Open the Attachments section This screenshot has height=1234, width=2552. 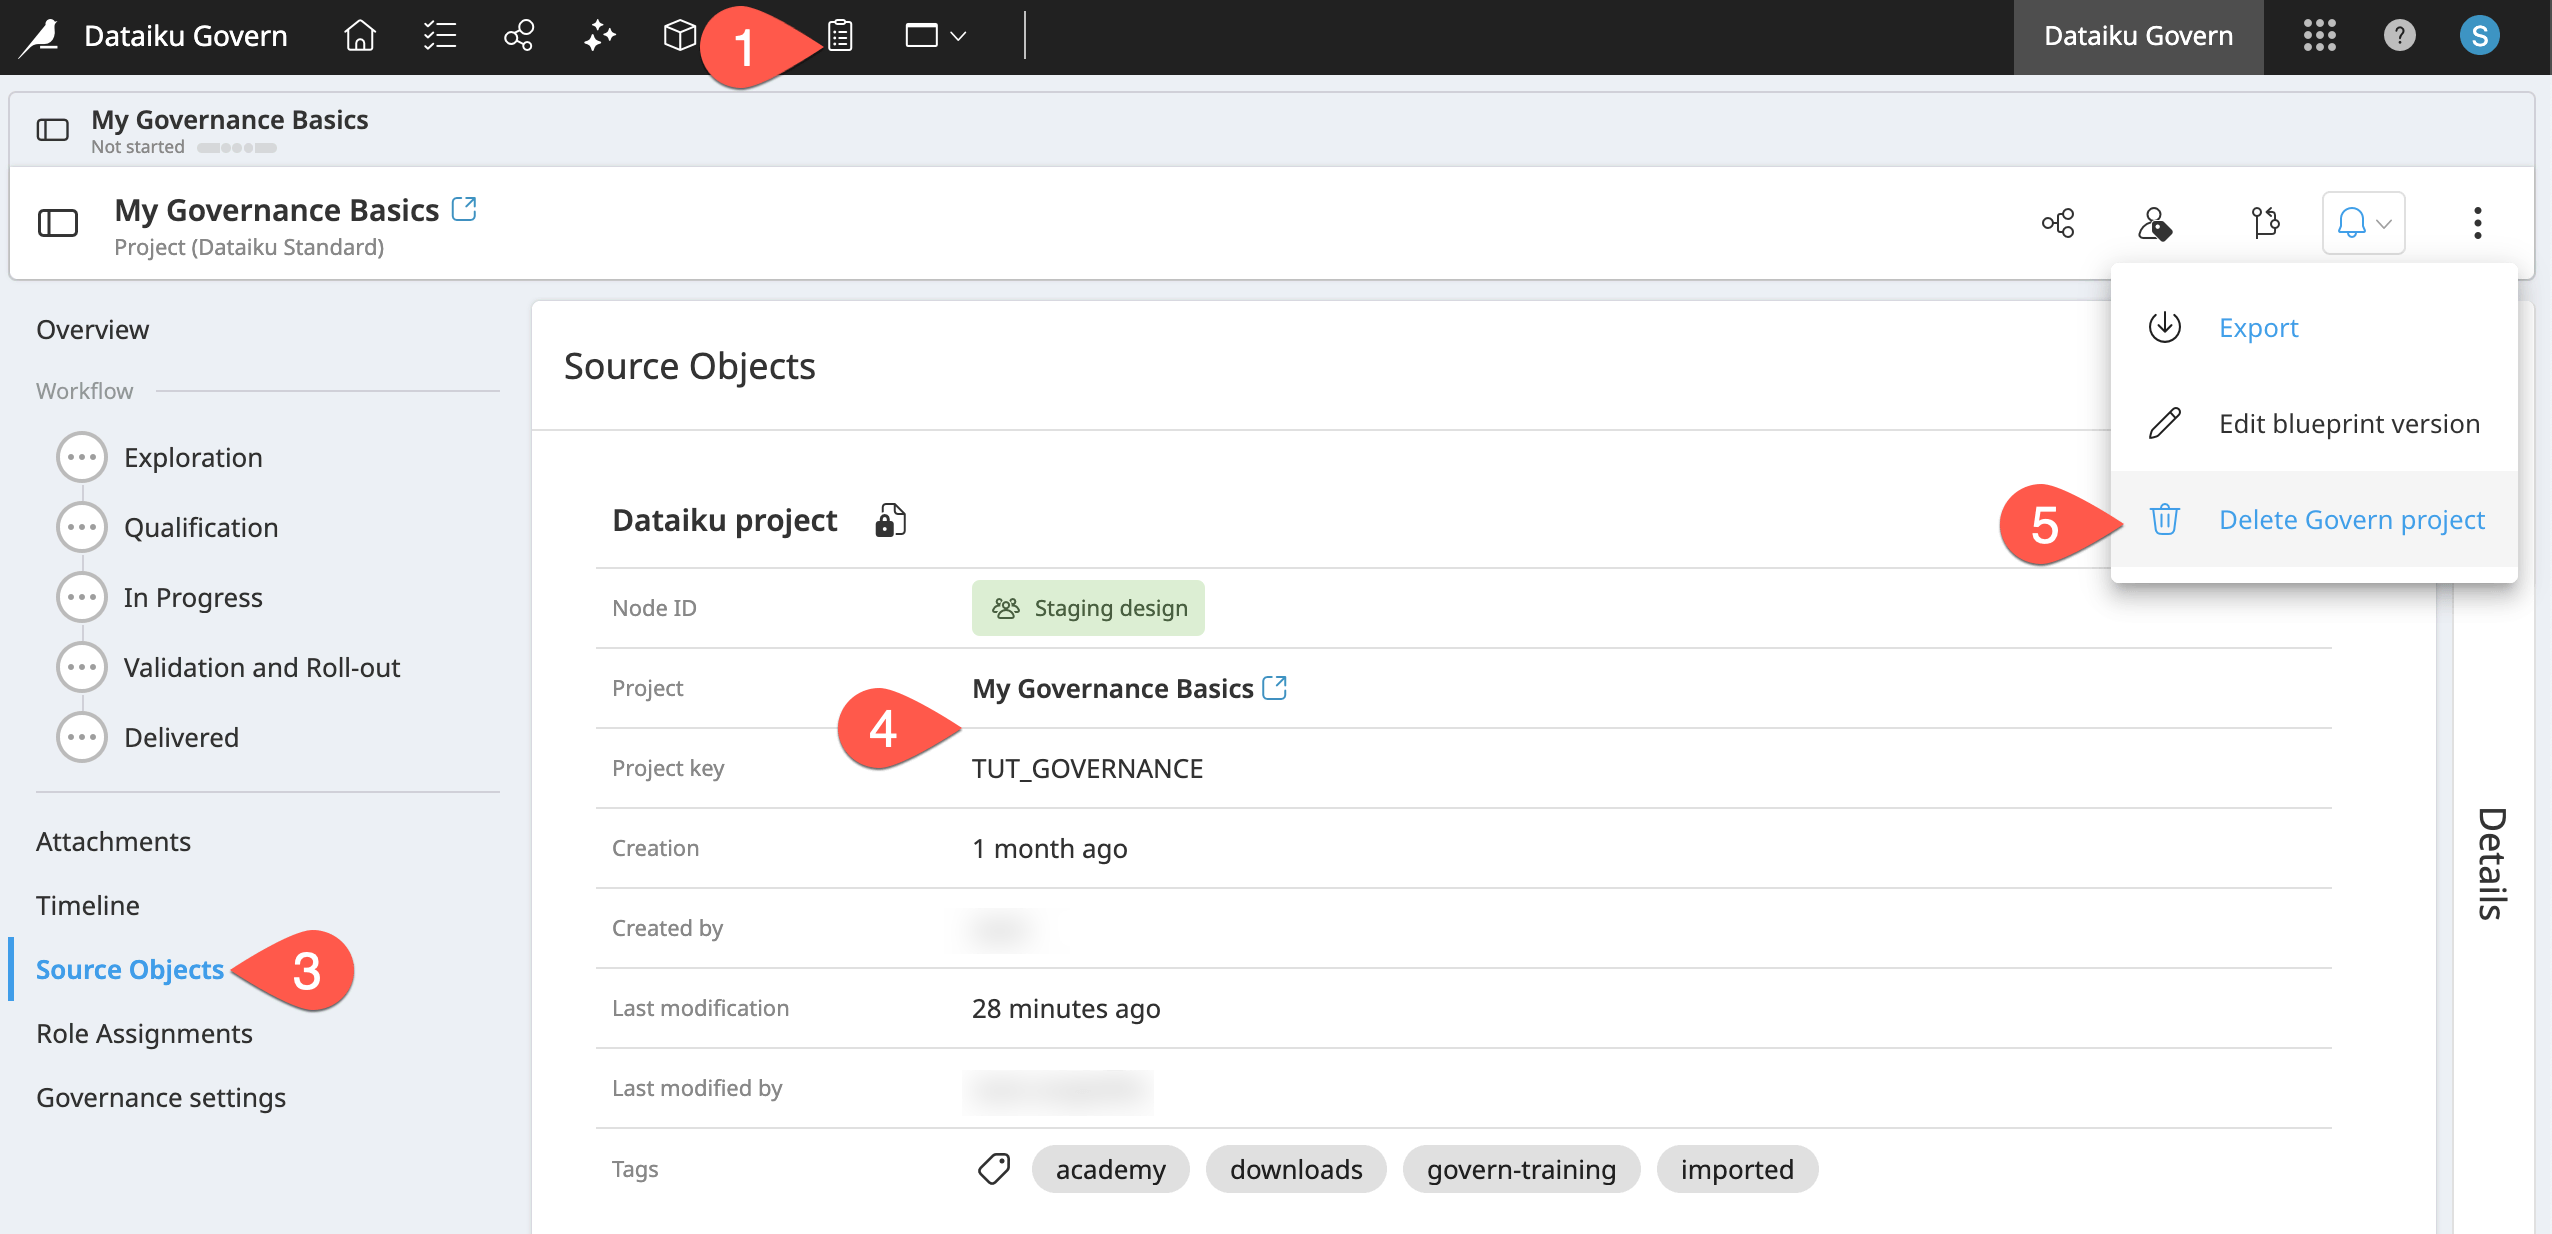[x=113, y=842]
